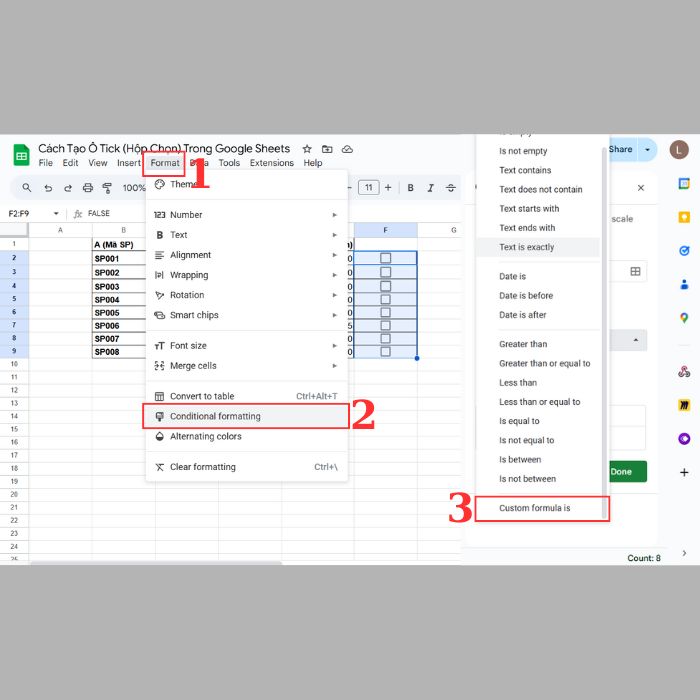Viewport: 700px width, 700px height.
Task: Expand the Alignment submenu
Action: pos(335,255)
